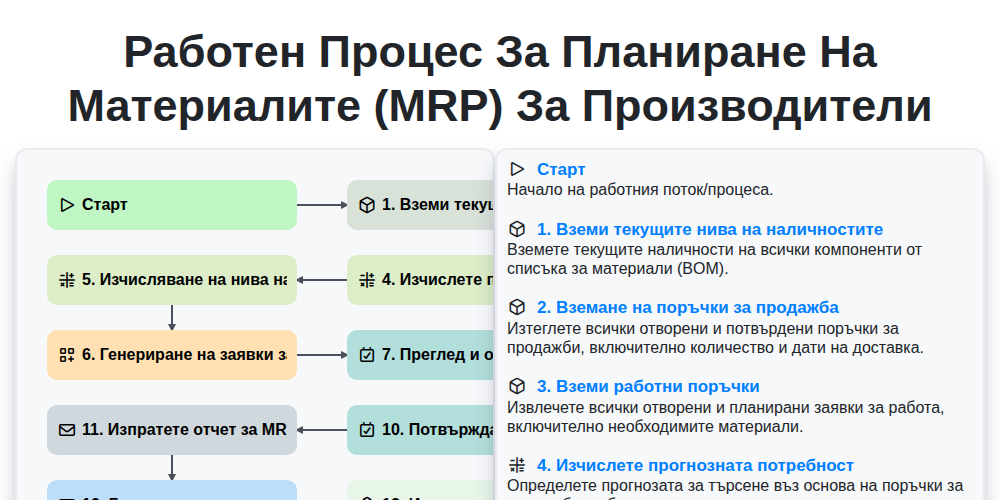The width and height of the screenshot is (1000, 500).
Task: Click the calendar-check icon in node 7. Преглед
Action: pyautogui.click(x=367, y=355)
